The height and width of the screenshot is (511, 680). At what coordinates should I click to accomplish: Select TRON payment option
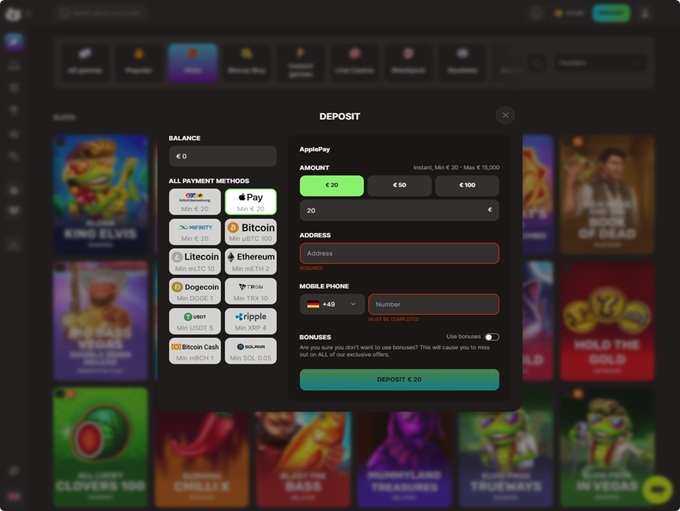click(x=251, y=291)
